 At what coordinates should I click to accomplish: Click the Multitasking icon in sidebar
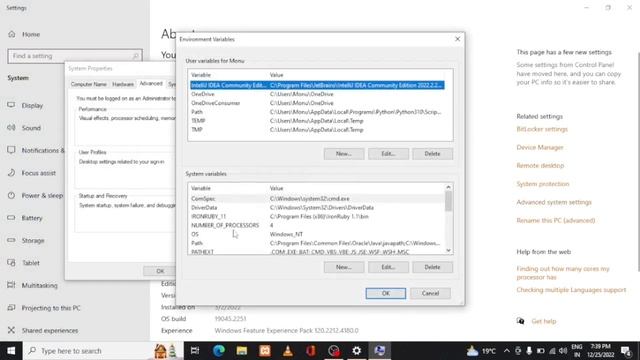(11, 285)
